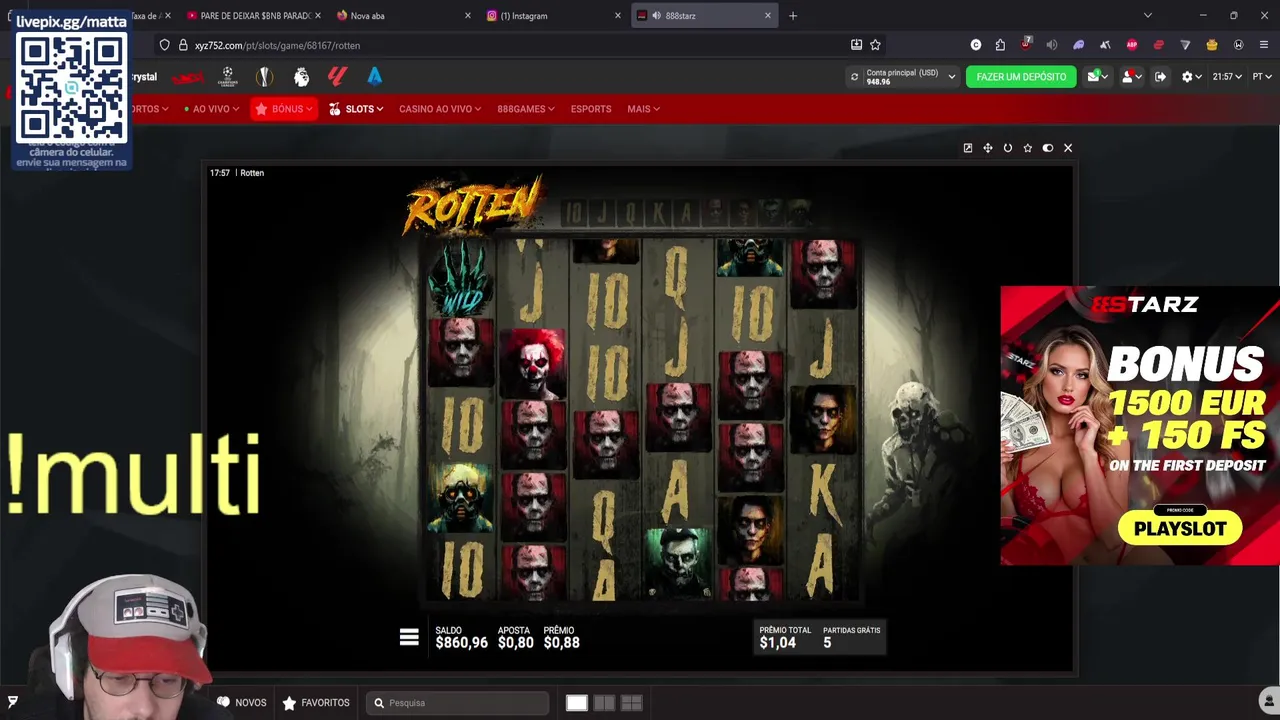Open the Europa League trophy shortcut
Image resolution: width=1280 pixels, height=720 pixels.
264,77
